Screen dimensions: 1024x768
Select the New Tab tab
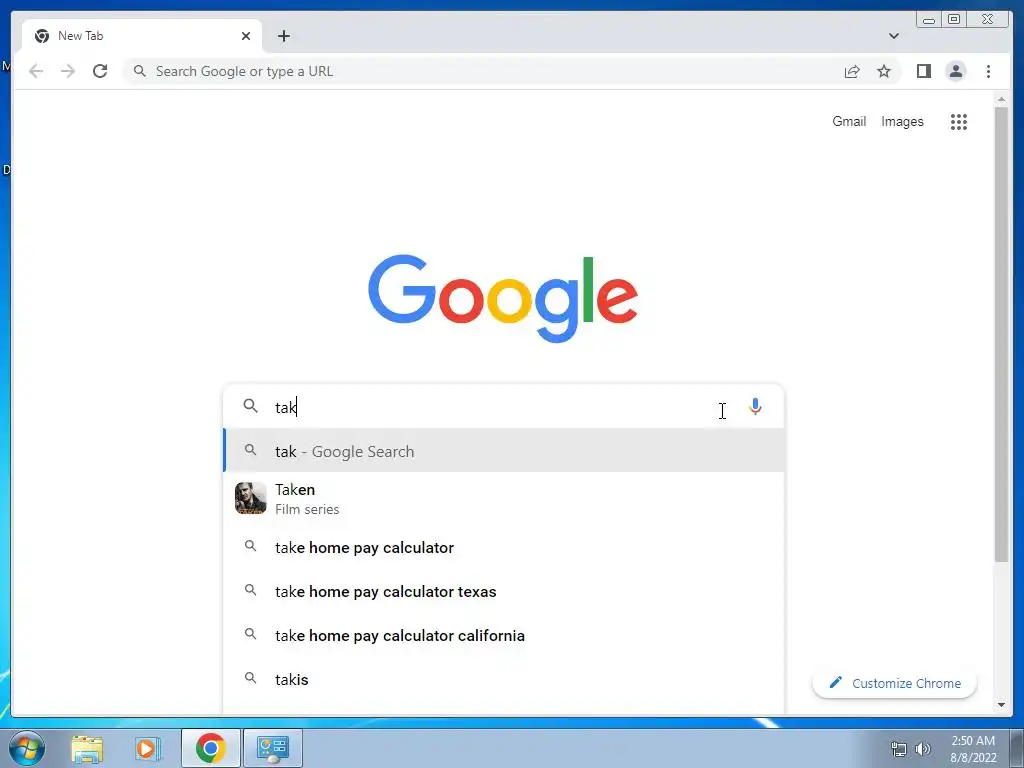click(x=142, y=36)
